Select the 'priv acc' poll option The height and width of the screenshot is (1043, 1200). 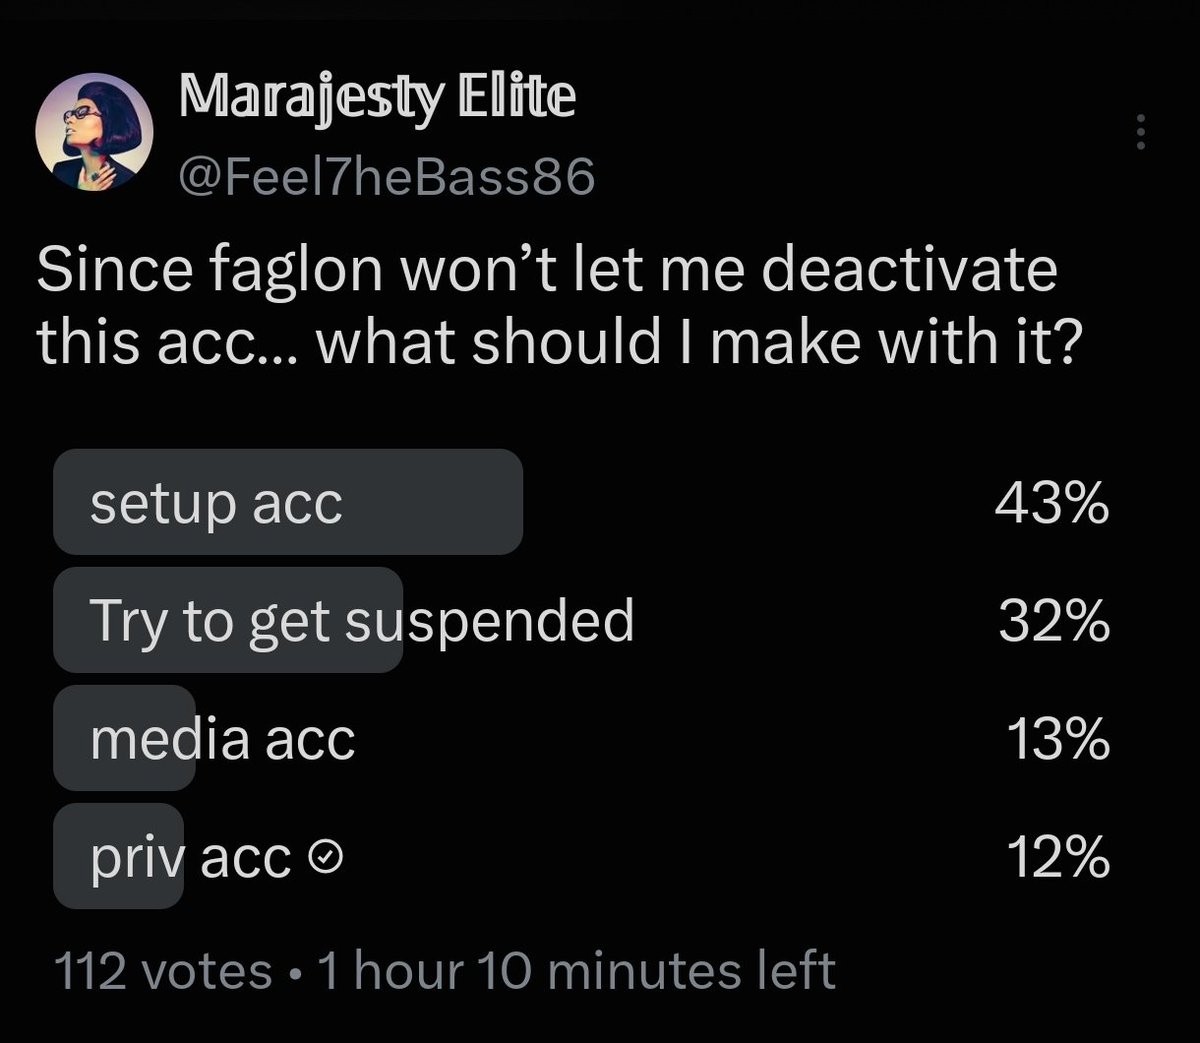583,856
